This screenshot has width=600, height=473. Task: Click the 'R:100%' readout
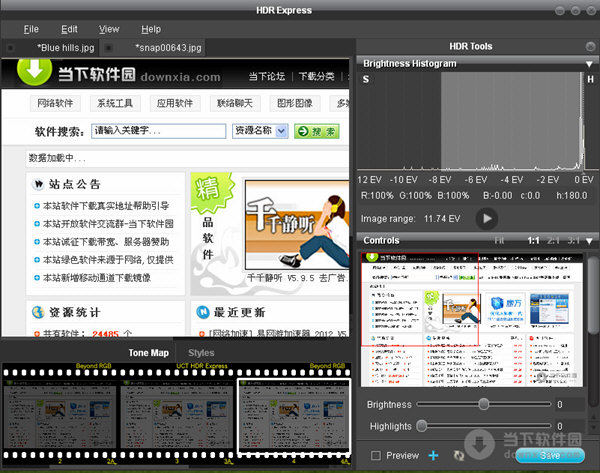point(377,196)
